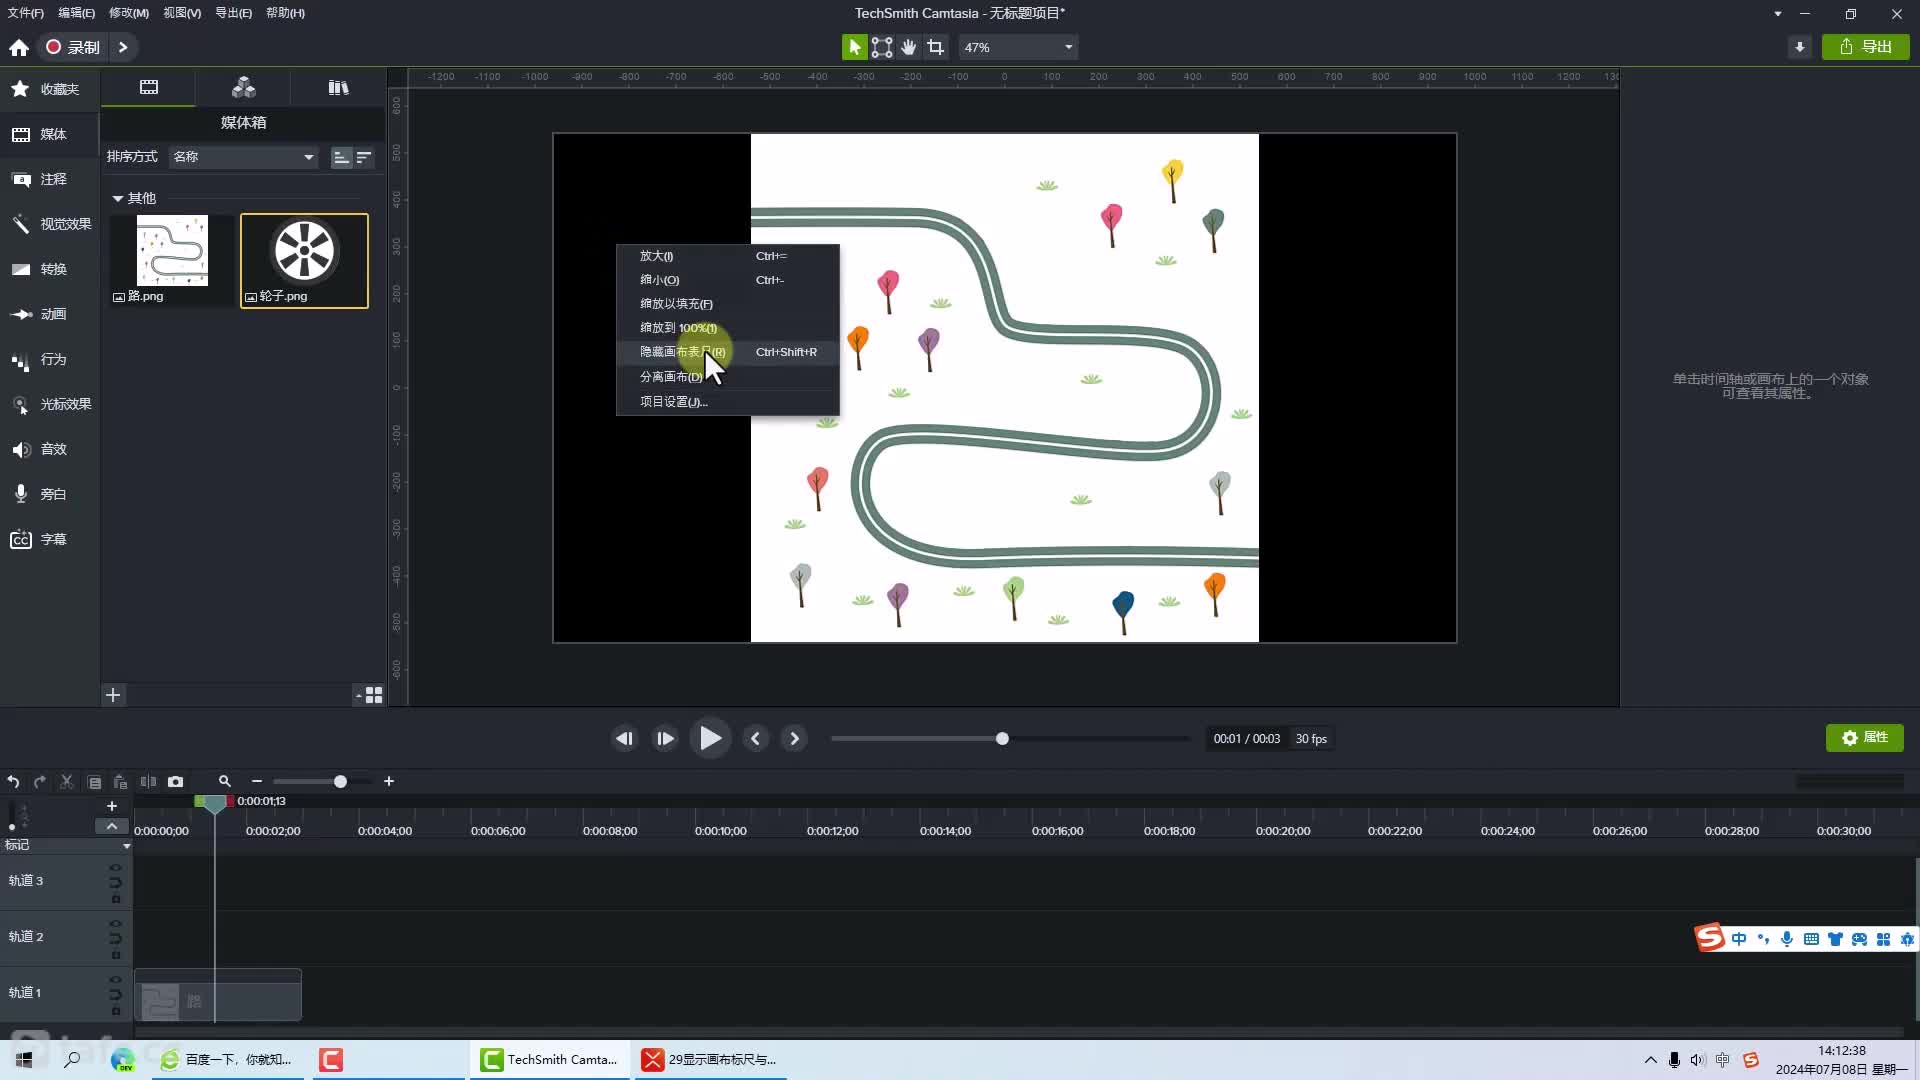Click the timeline paste icon
This screenshot has width=1920, height=1080.
point(120,781)
